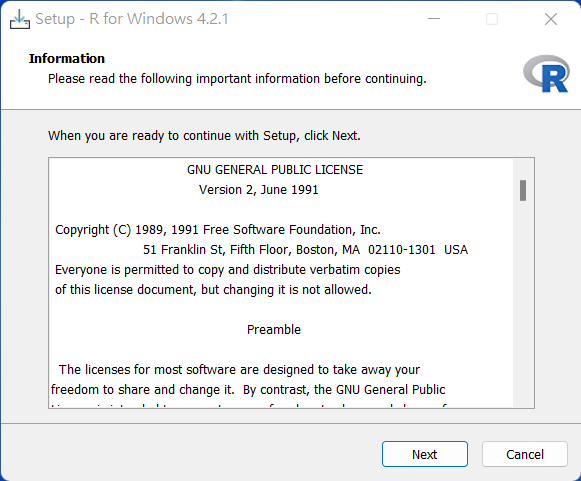Image resolution: width=581 pixels, height=481 pixels.
Task: Click the 'Version 2, June 1991' line
Action: [x=259, y=190]
